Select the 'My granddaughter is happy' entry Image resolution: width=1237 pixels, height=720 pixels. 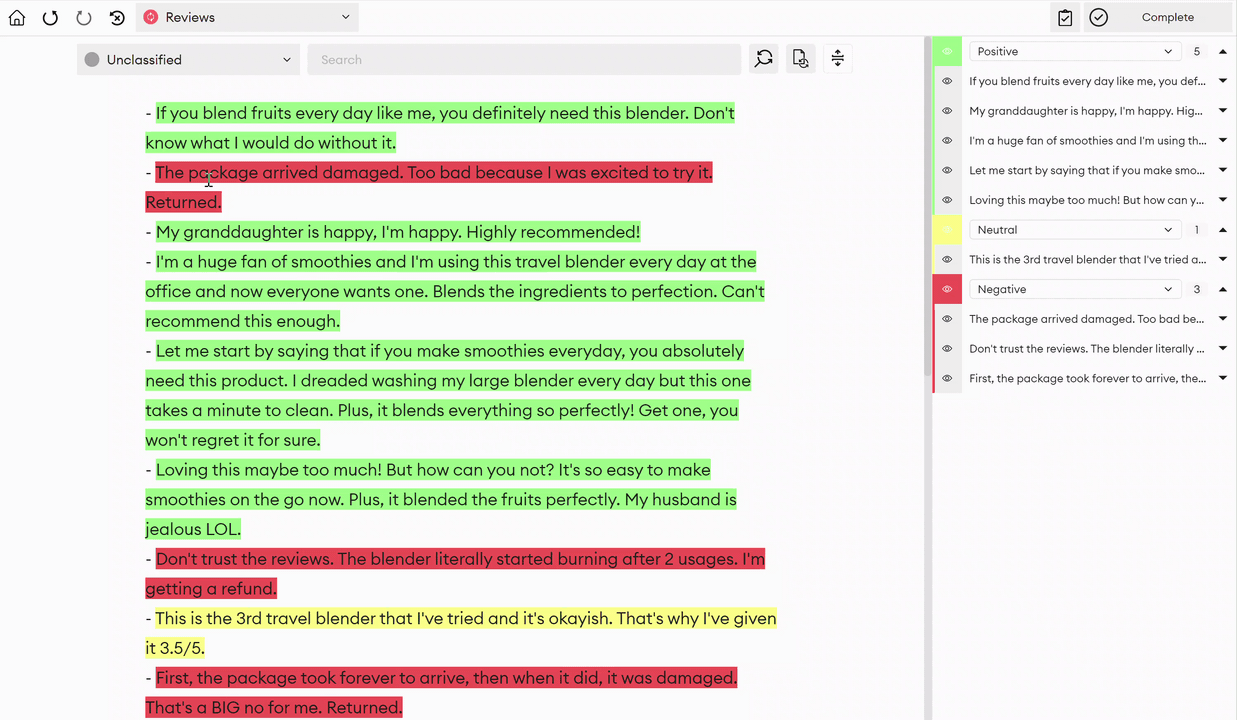click(1086, 111)
